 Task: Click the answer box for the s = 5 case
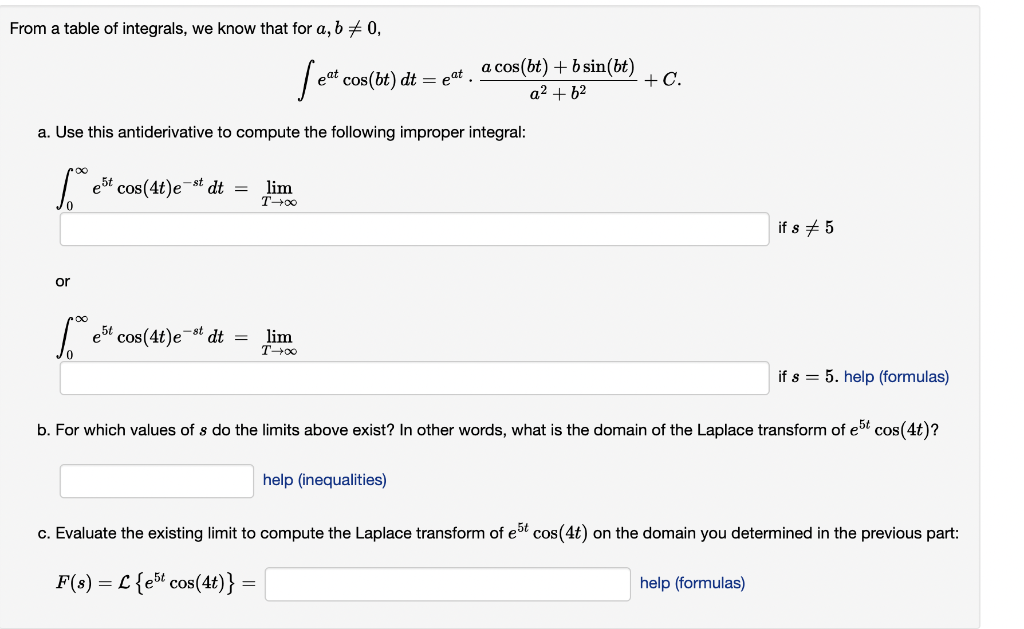413,378
